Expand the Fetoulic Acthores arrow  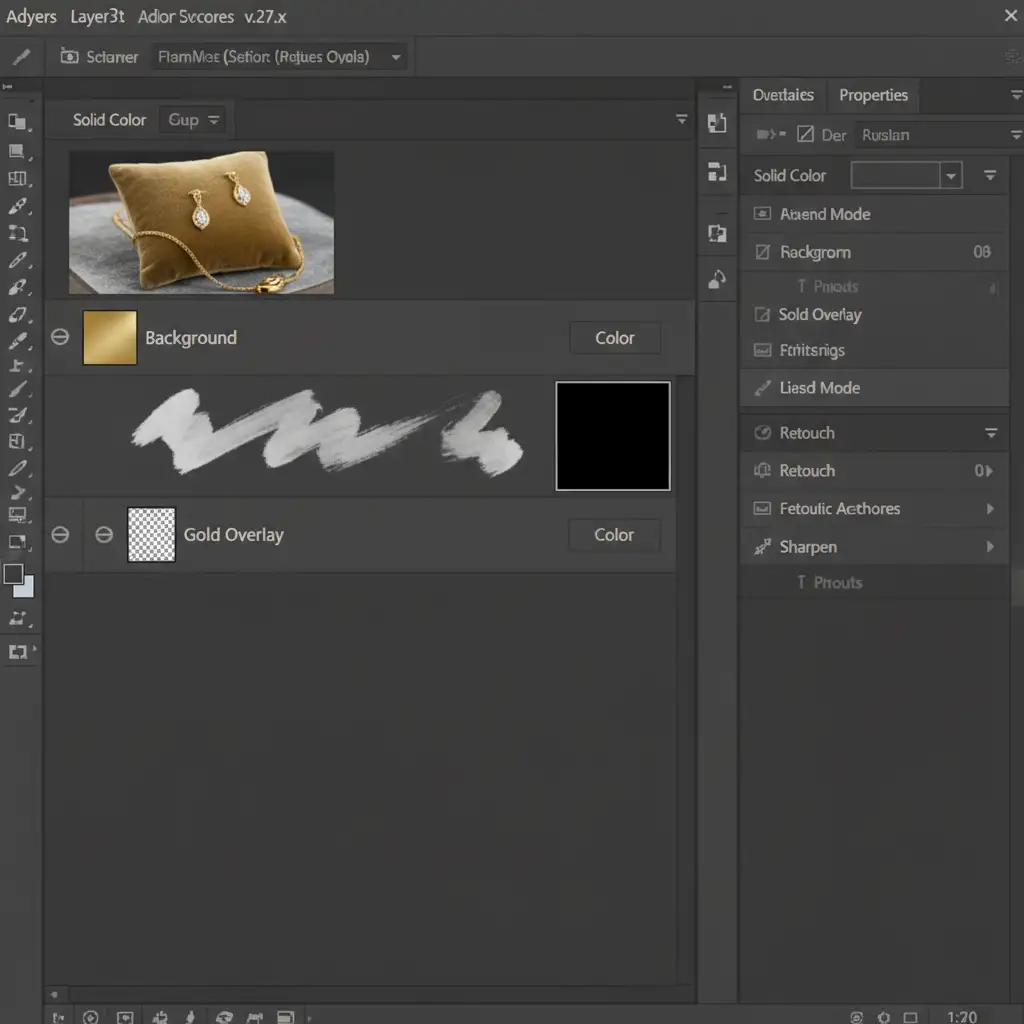[x=990, y=509]
